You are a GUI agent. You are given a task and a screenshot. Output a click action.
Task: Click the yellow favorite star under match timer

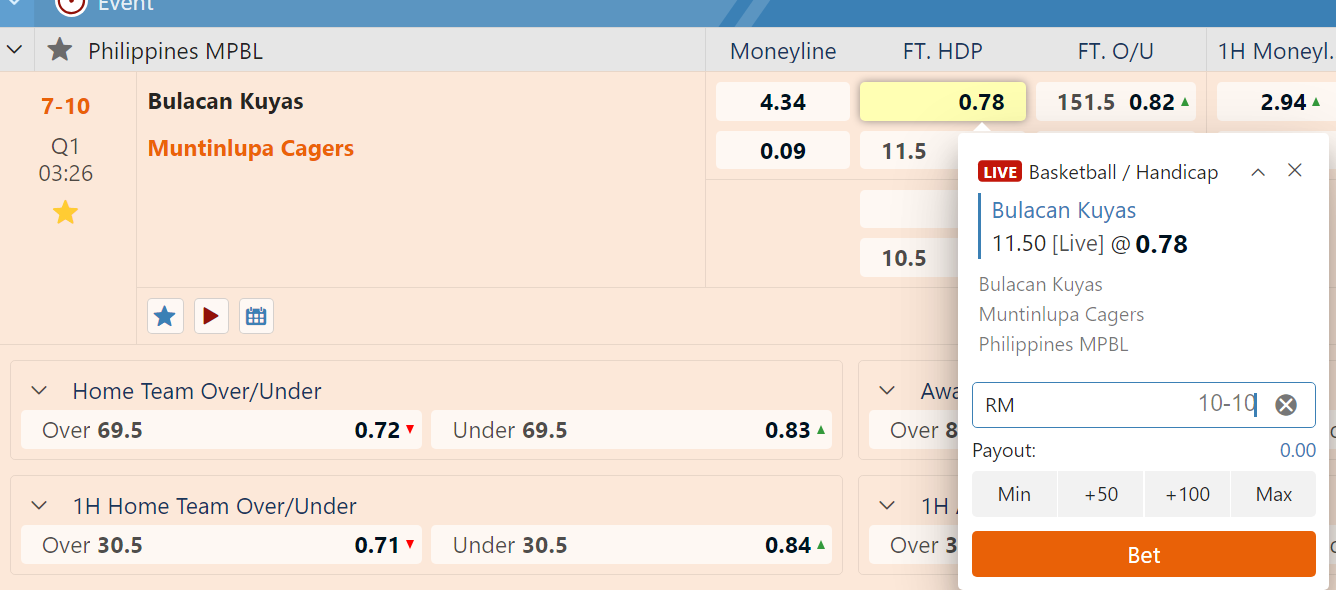65,212
